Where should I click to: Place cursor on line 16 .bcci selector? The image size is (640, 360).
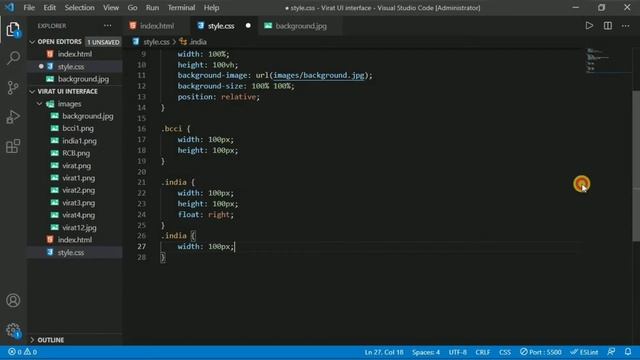[x=172, y=129]
